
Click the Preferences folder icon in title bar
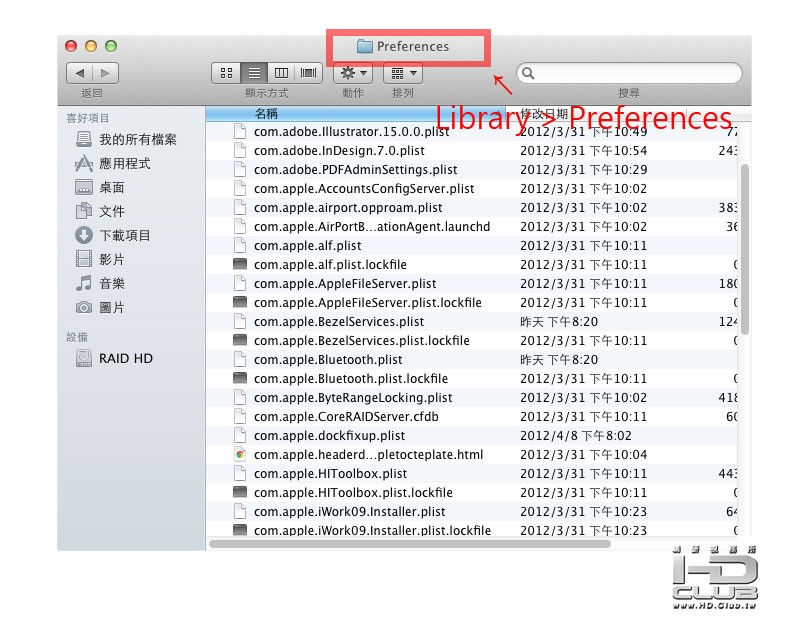click(365, 46)
